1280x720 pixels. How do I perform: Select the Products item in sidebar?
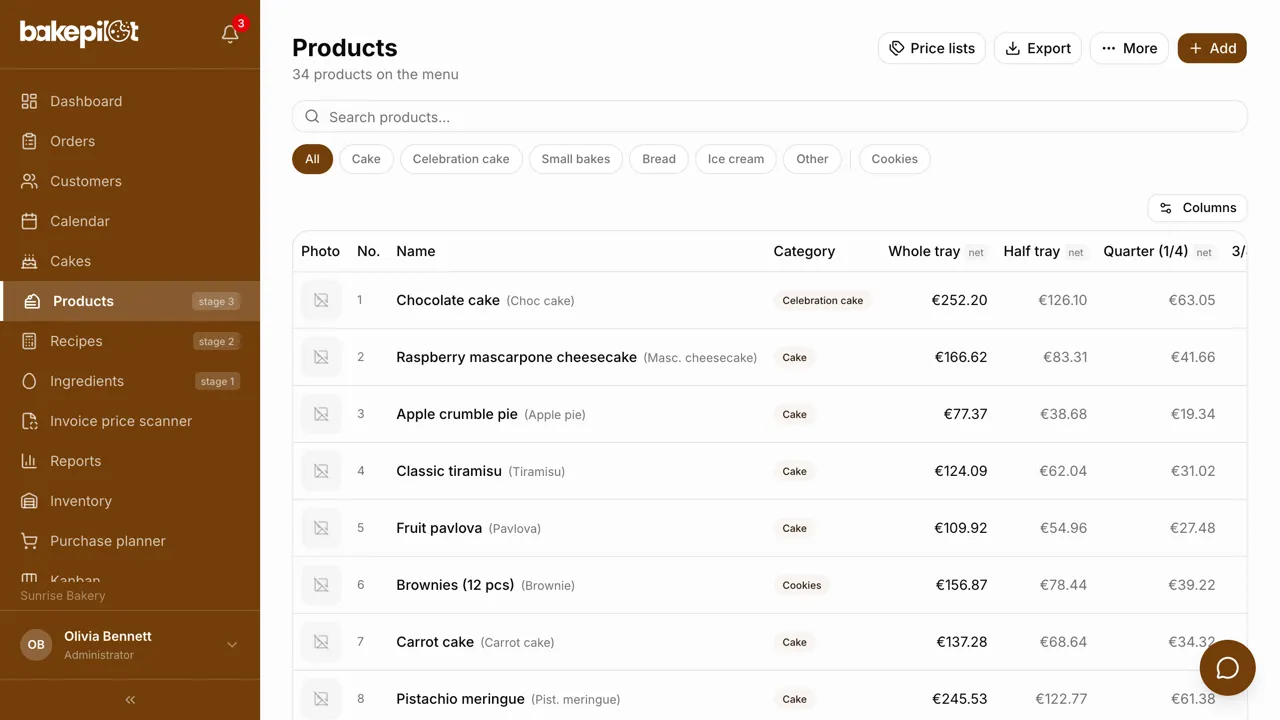[x=130, y=301]
